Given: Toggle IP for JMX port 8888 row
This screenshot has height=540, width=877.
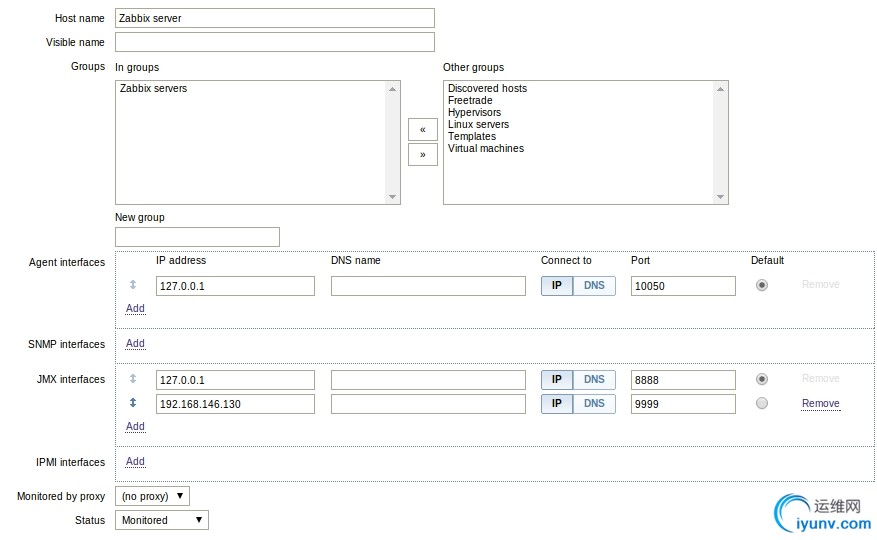Looking at the screenshot, I should [557, 380].
